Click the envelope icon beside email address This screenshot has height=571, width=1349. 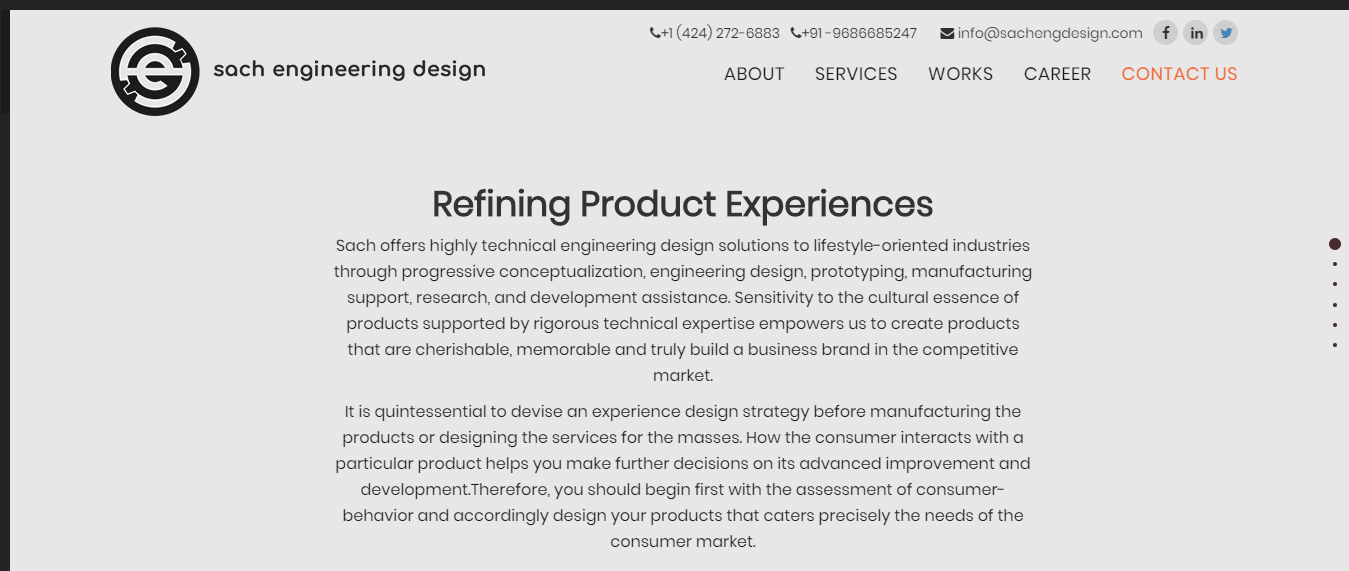click(x=947, y=33)
